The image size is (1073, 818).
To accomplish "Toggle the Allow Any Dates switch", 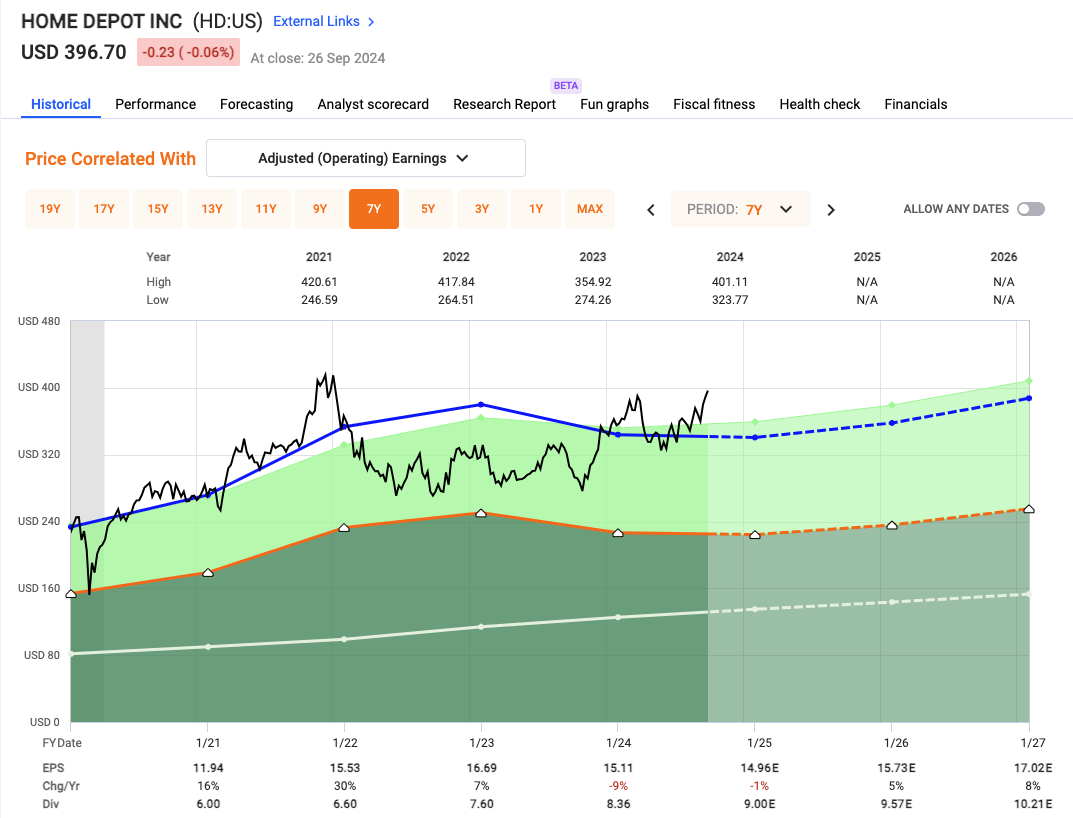I will (1030, 209).
